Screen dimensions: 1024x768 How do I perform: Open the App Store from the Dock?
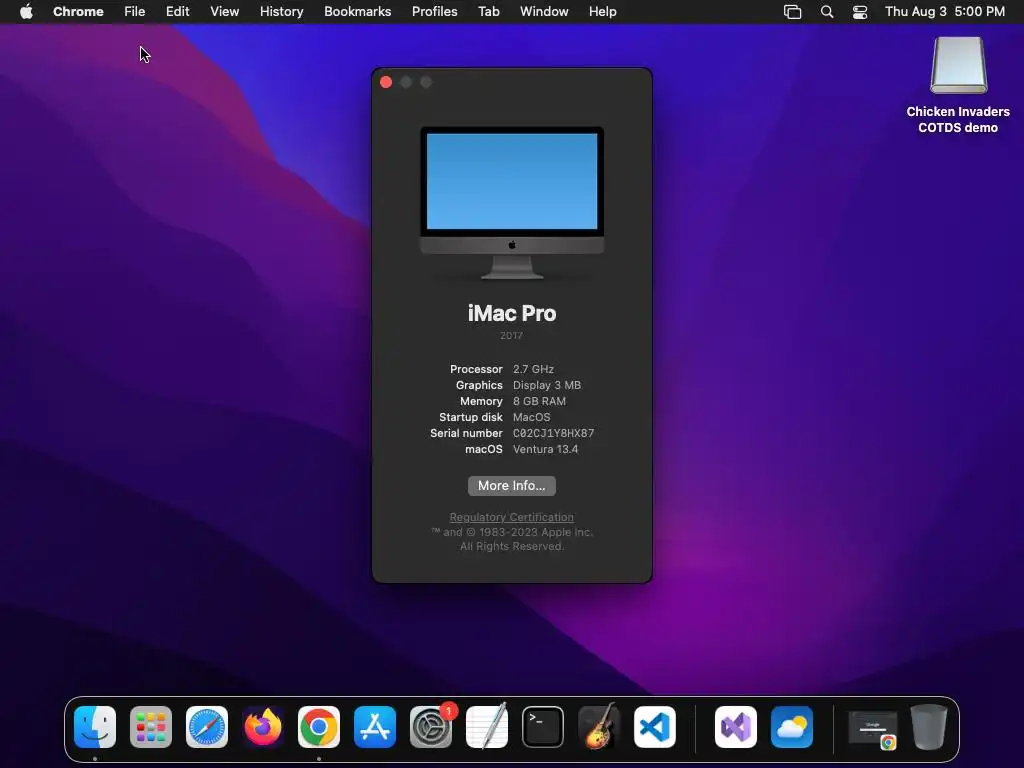coord(375,727)
